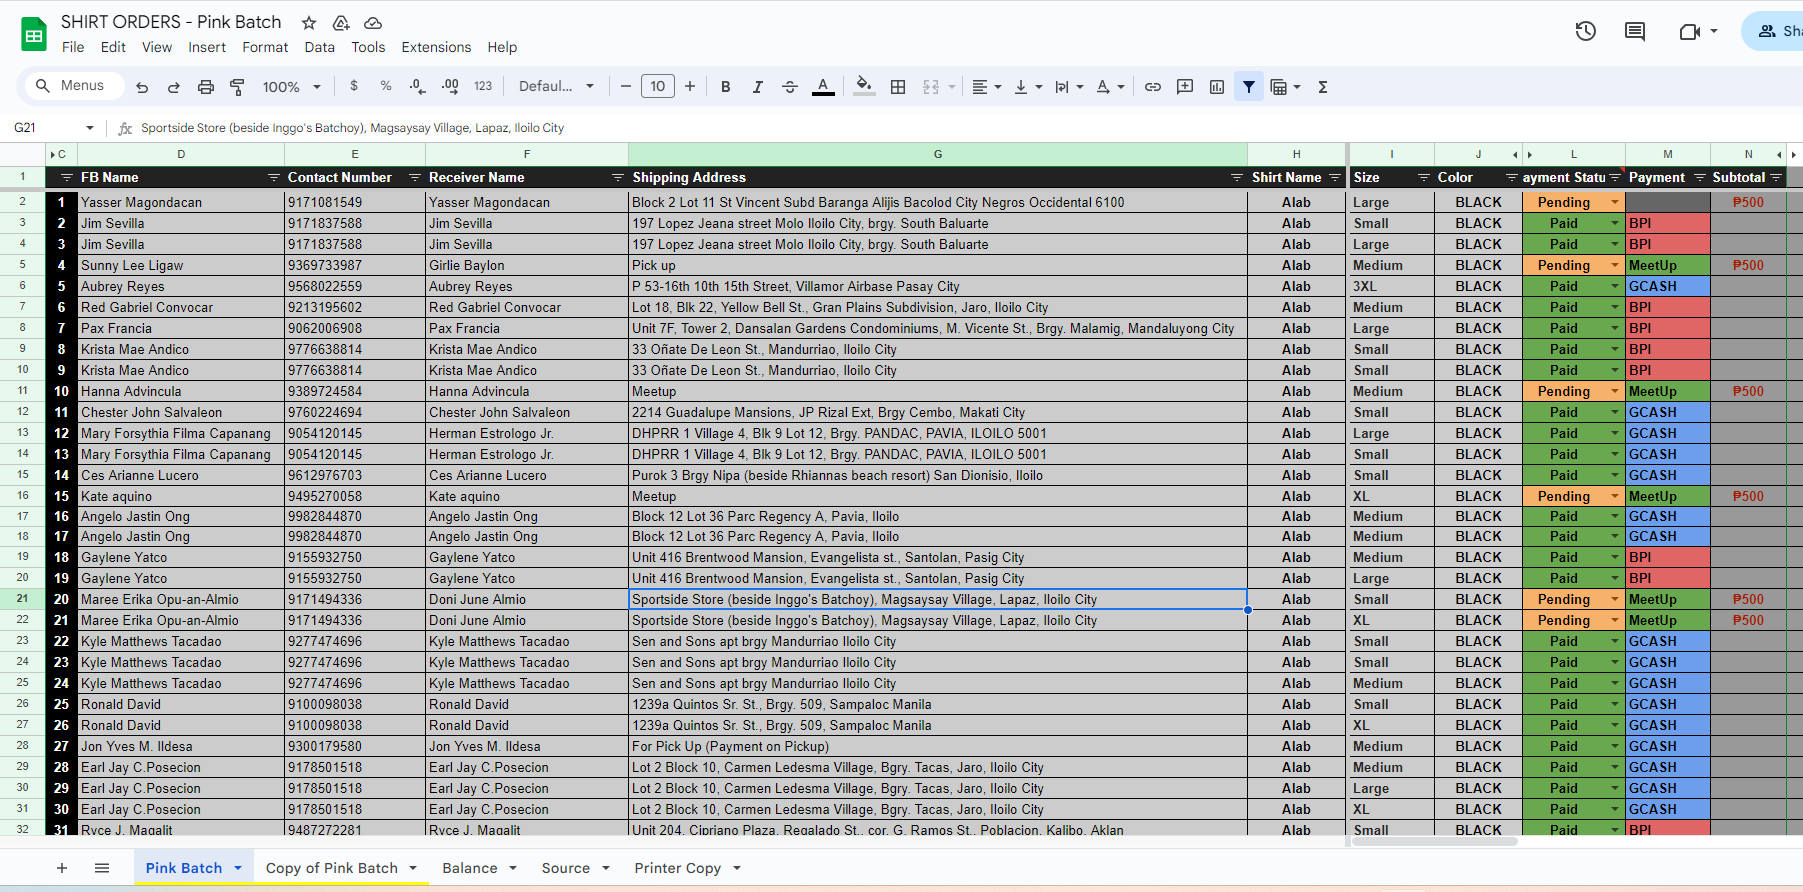Open the Extensions menu

point(436,47)
